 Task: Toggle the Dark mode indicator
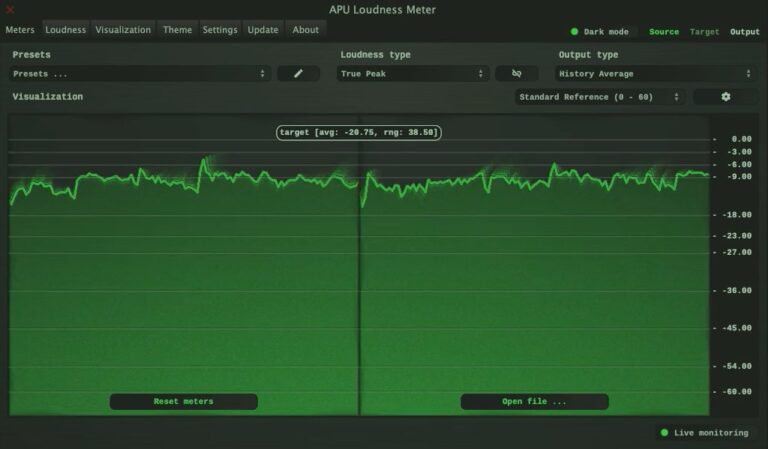pyautogui.click(x=600, y=32)
